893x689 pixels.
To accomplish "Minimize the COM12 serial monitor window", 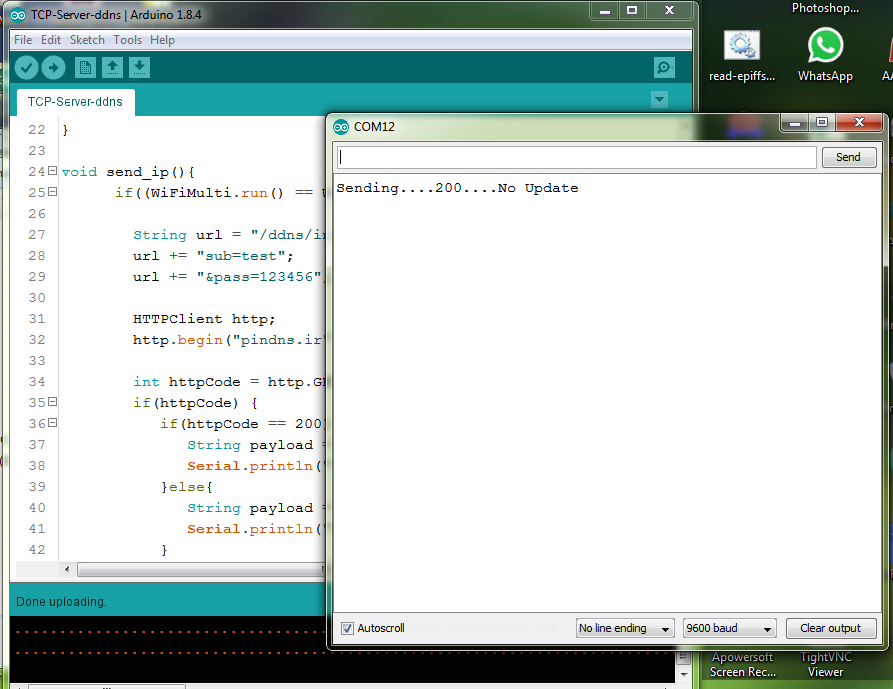I will tap(795, 122).
